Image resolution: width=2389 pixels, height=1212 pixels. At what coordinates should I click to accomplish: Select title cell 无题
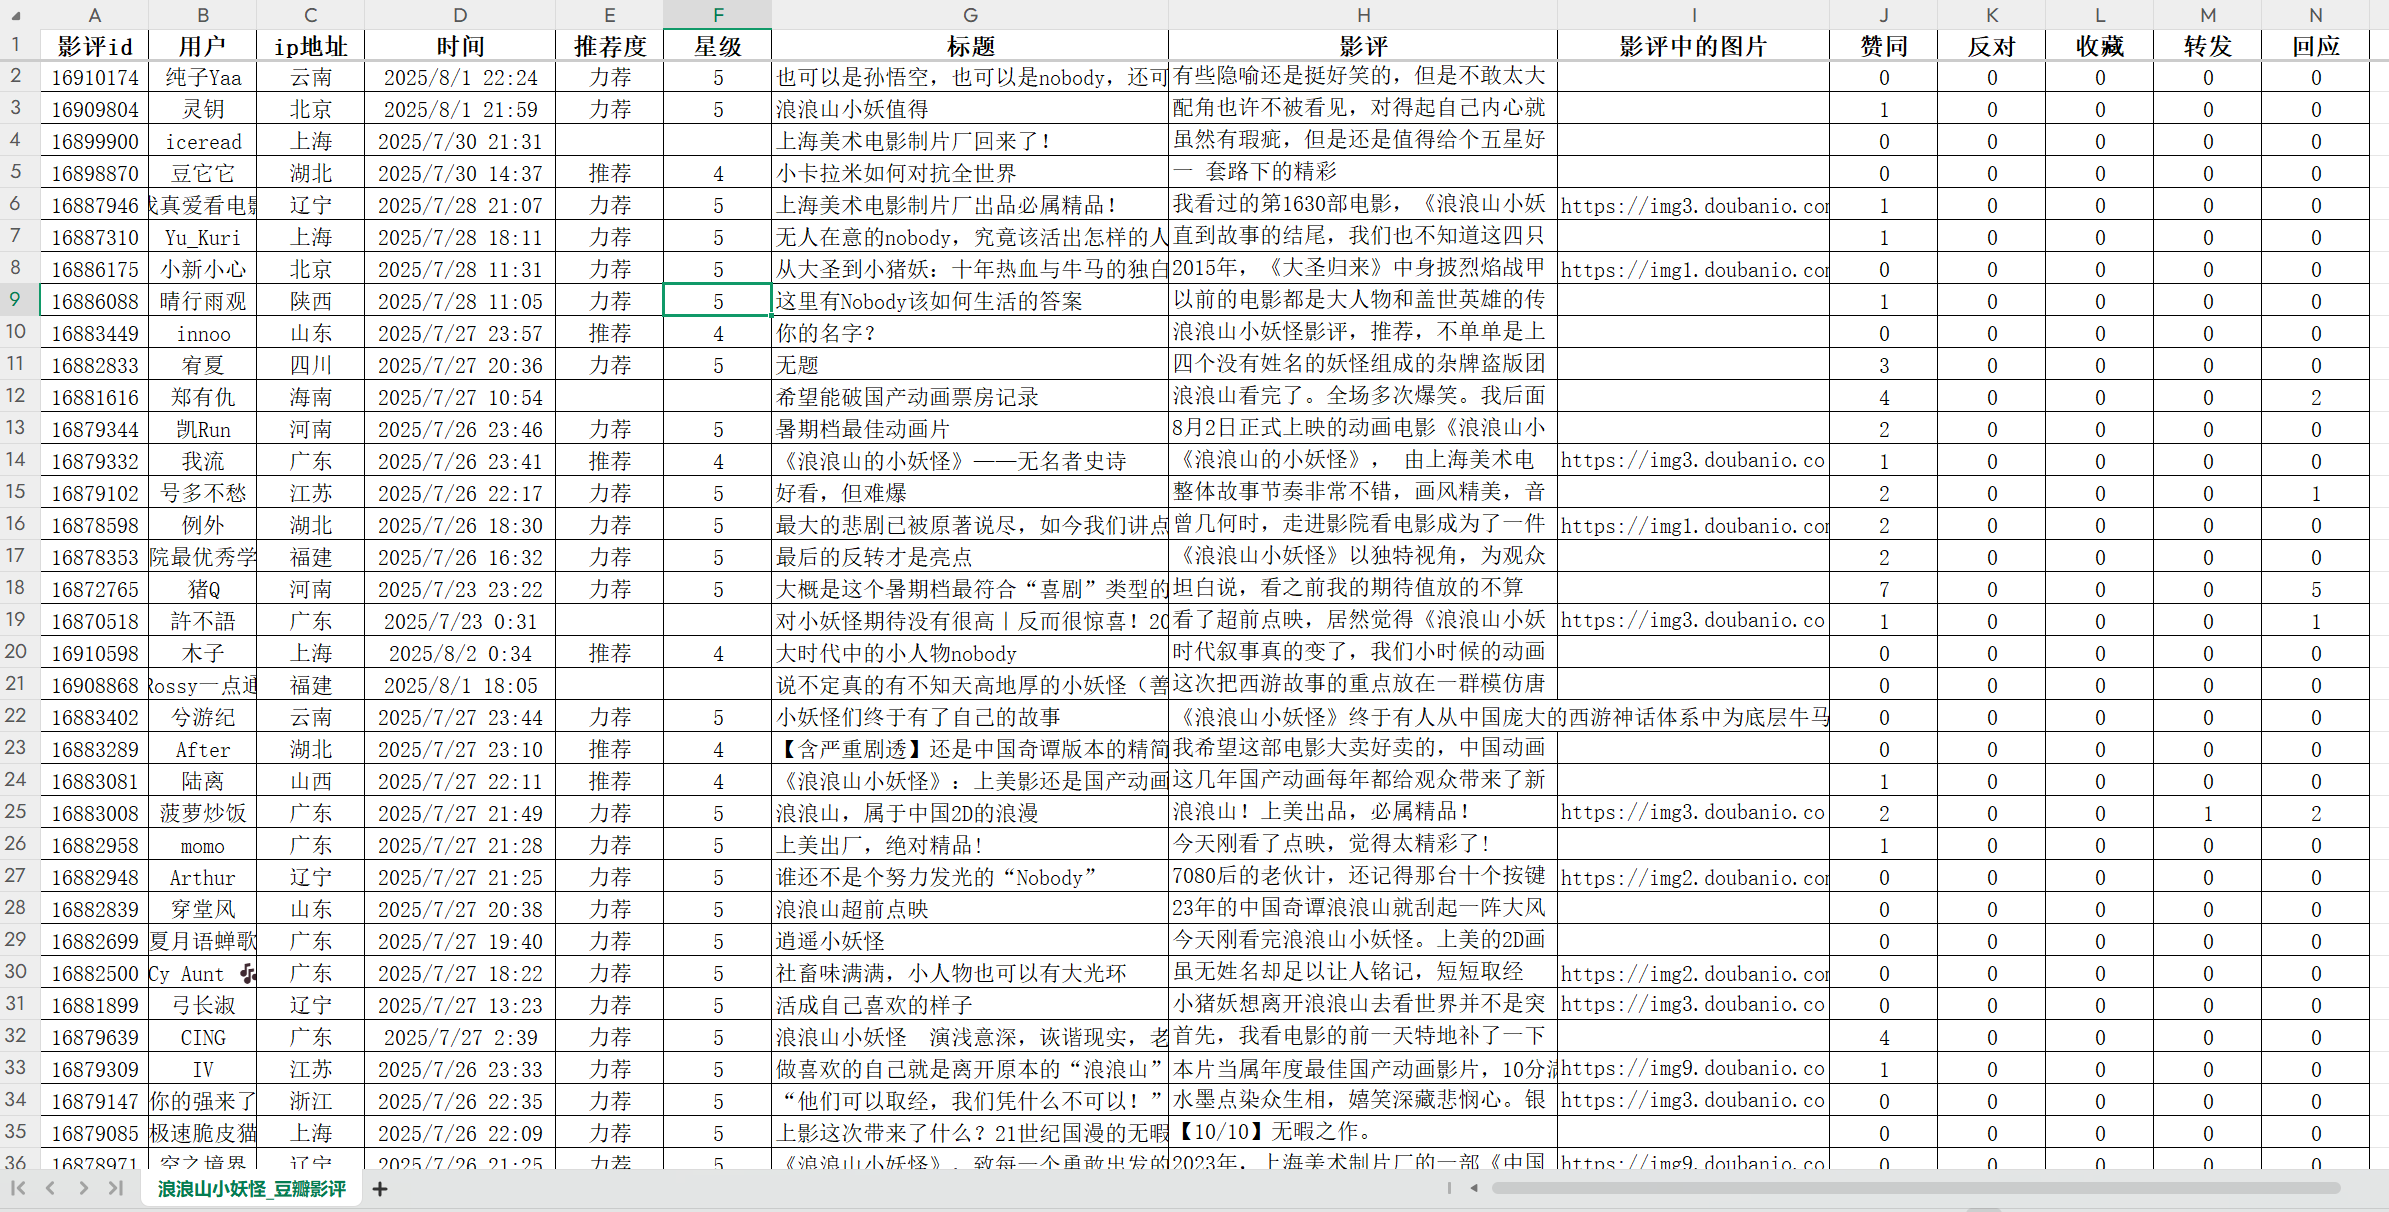970,365
